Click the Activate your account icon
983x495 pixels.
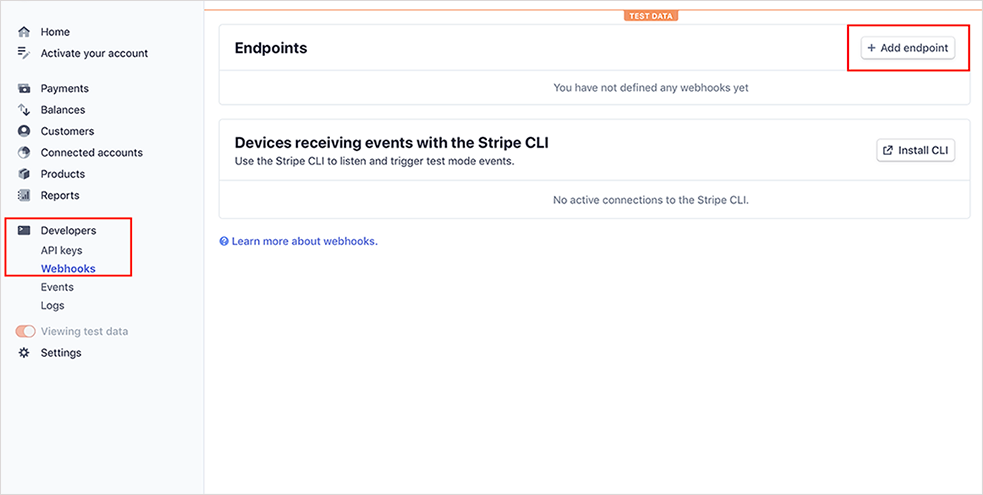coord(24,53)
